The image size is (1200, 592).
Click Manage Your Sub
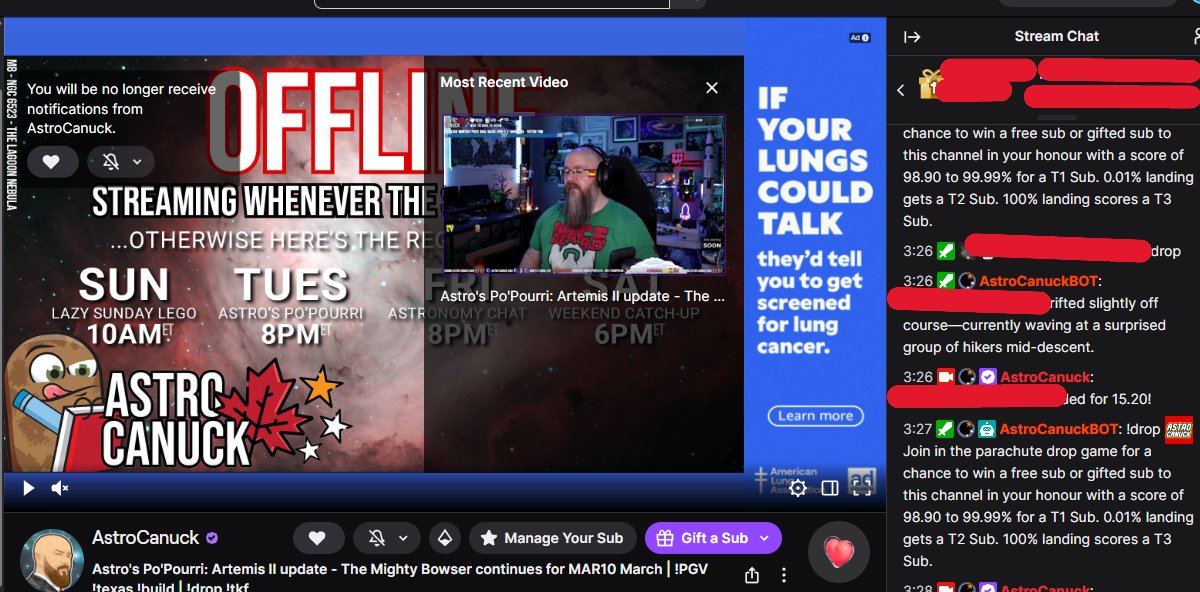coord(552,538)
